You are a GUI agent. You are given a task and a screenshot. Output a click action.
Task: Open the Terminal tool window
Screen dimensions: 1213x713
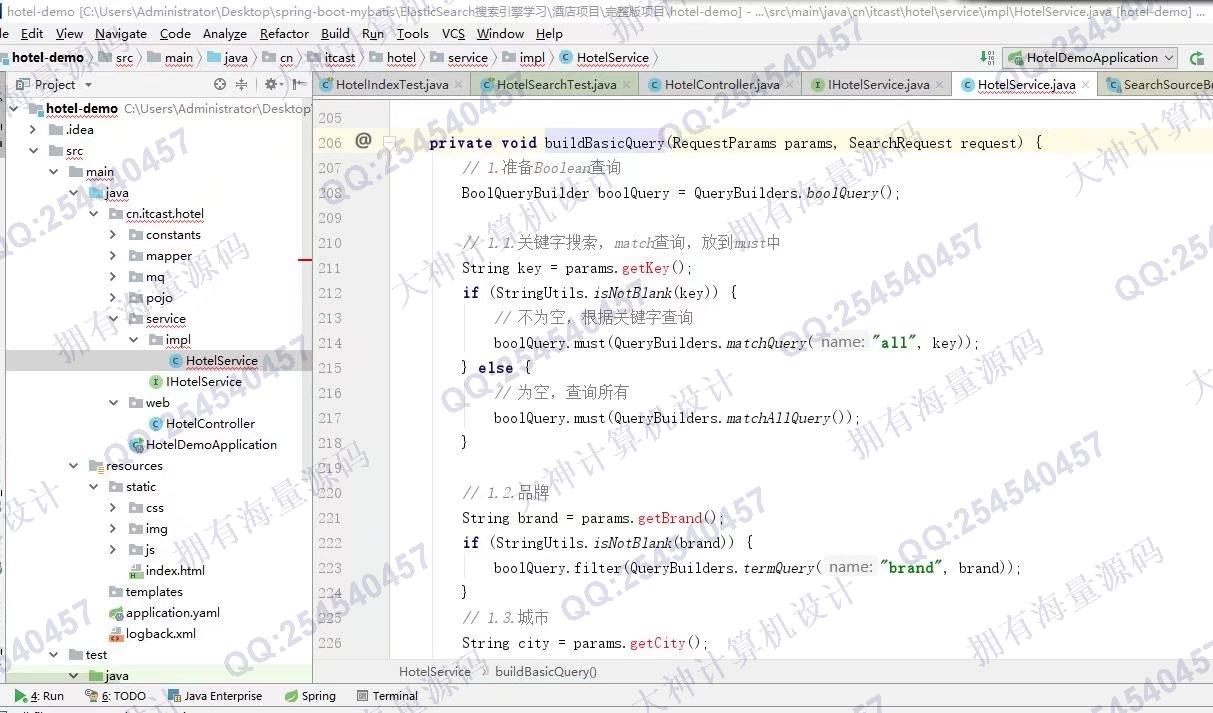(386, 696)
